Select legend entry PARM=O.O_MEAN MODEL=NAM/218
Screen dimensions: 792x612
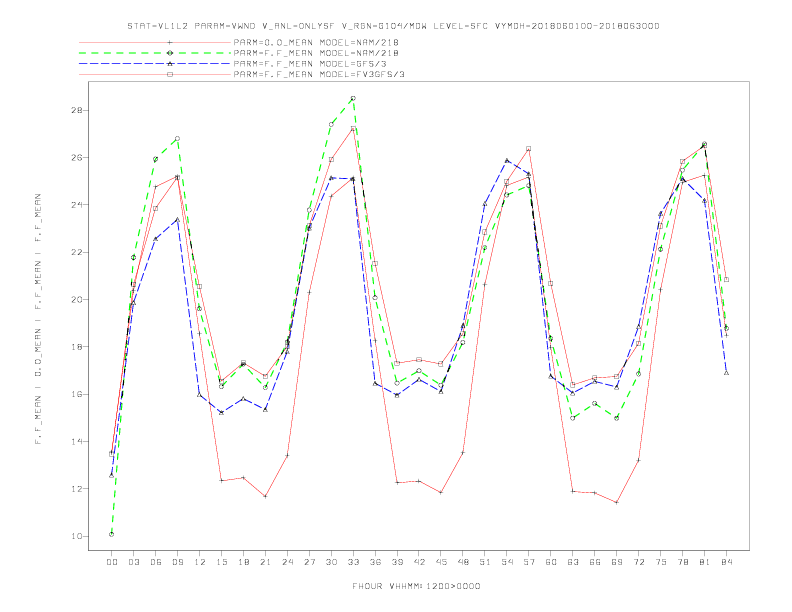coord(316,42)
